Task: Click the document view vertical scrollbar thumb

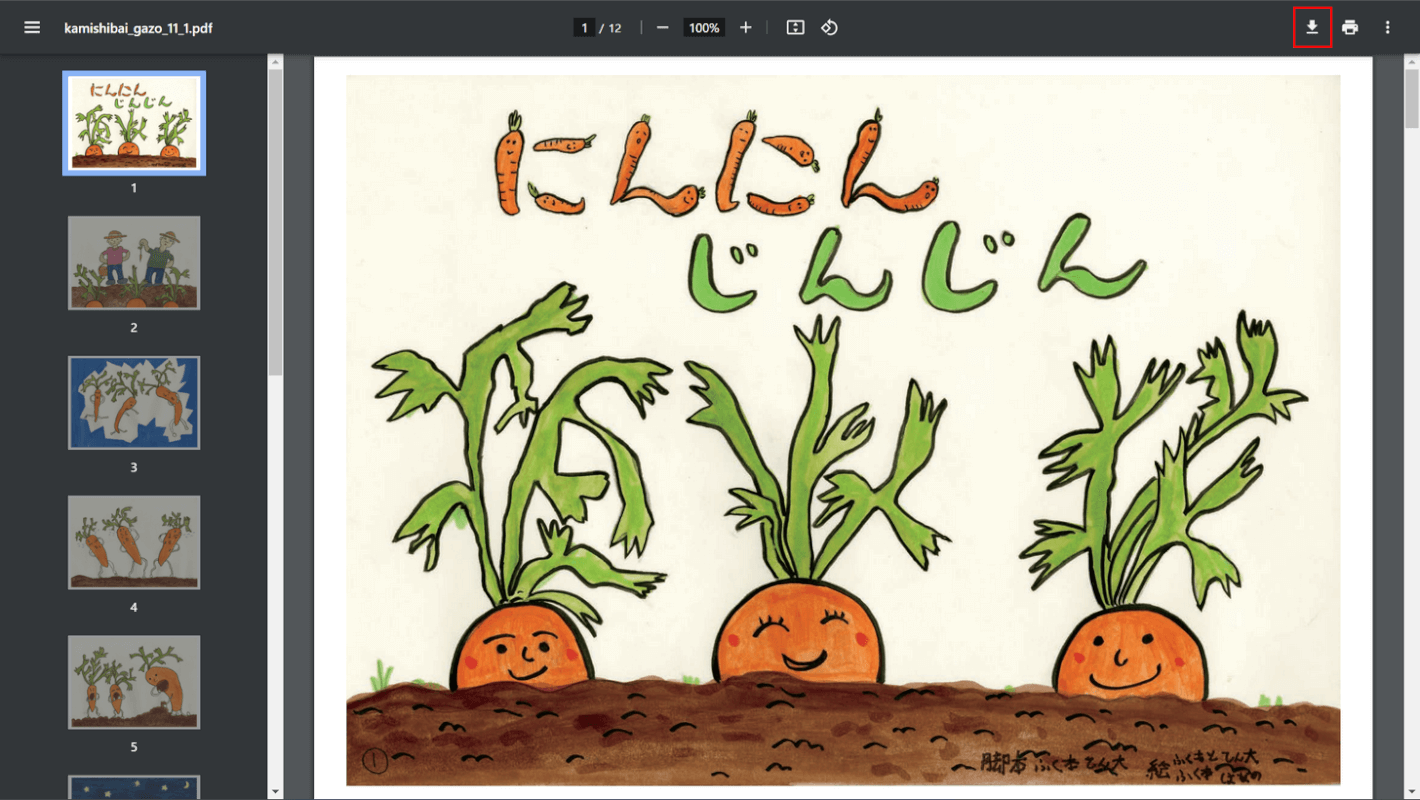Action: 1411,96
